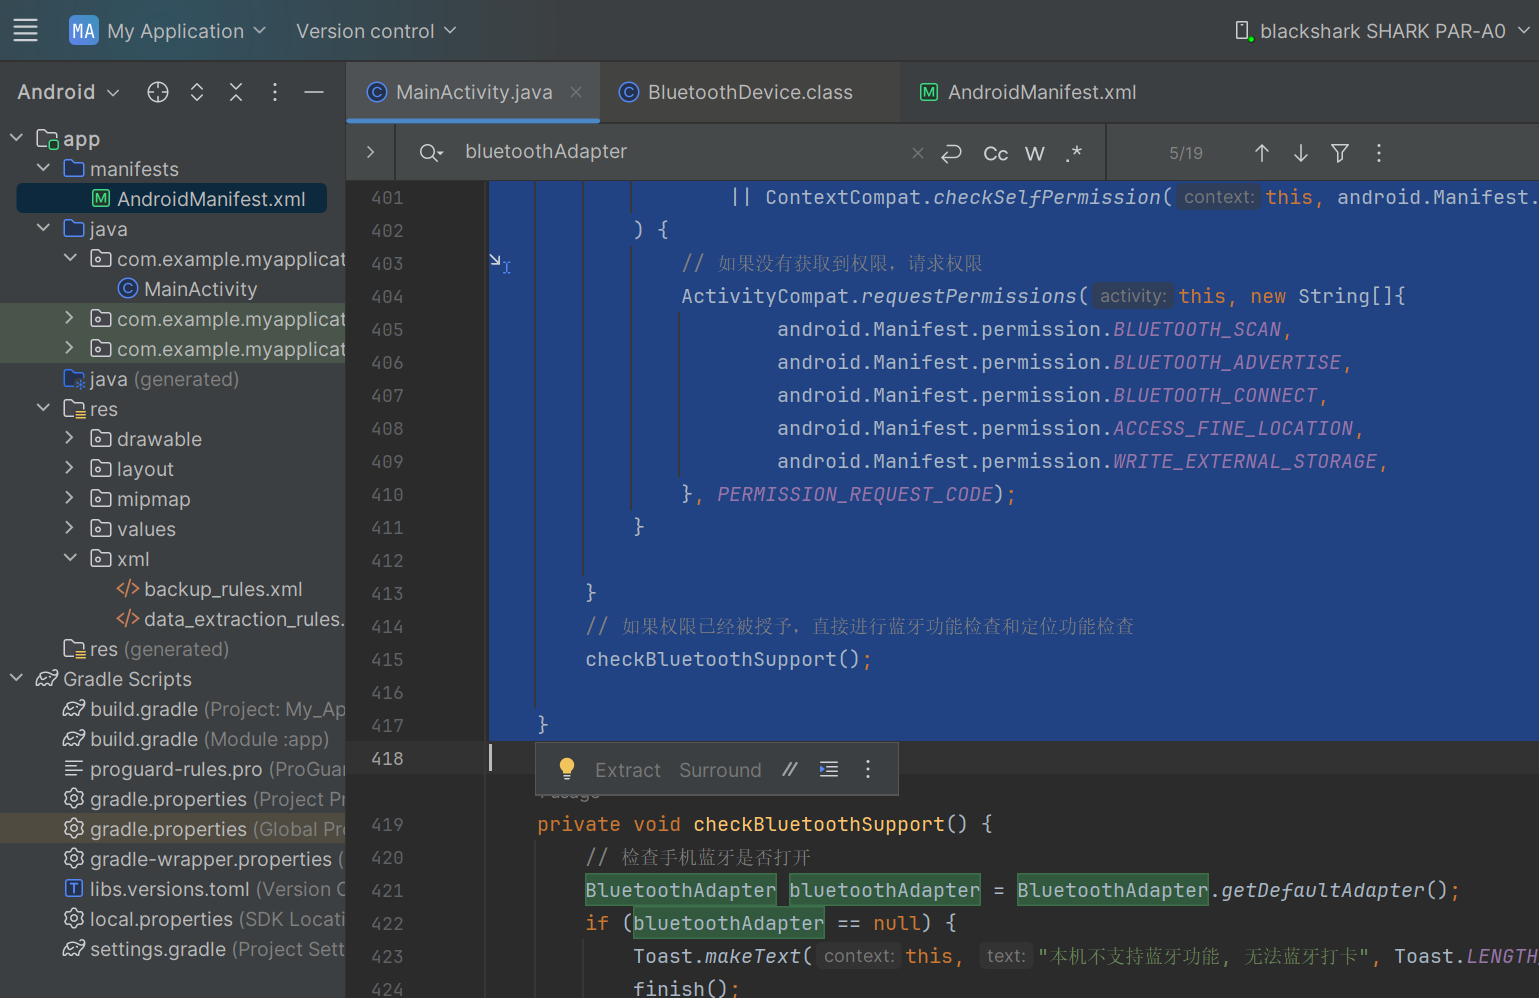
Task: Hide the project tool window
Action: coord(314,92)
